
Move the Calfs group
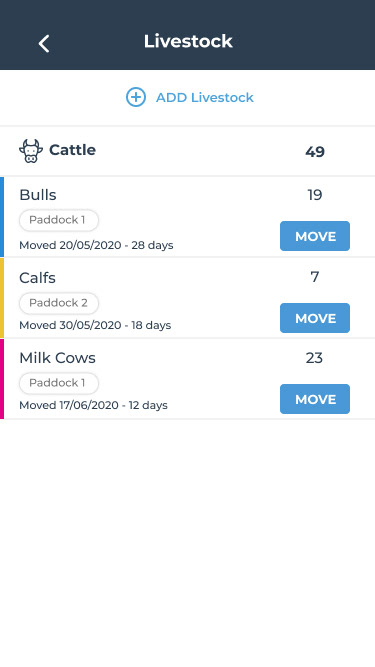[x=315, y=318]
